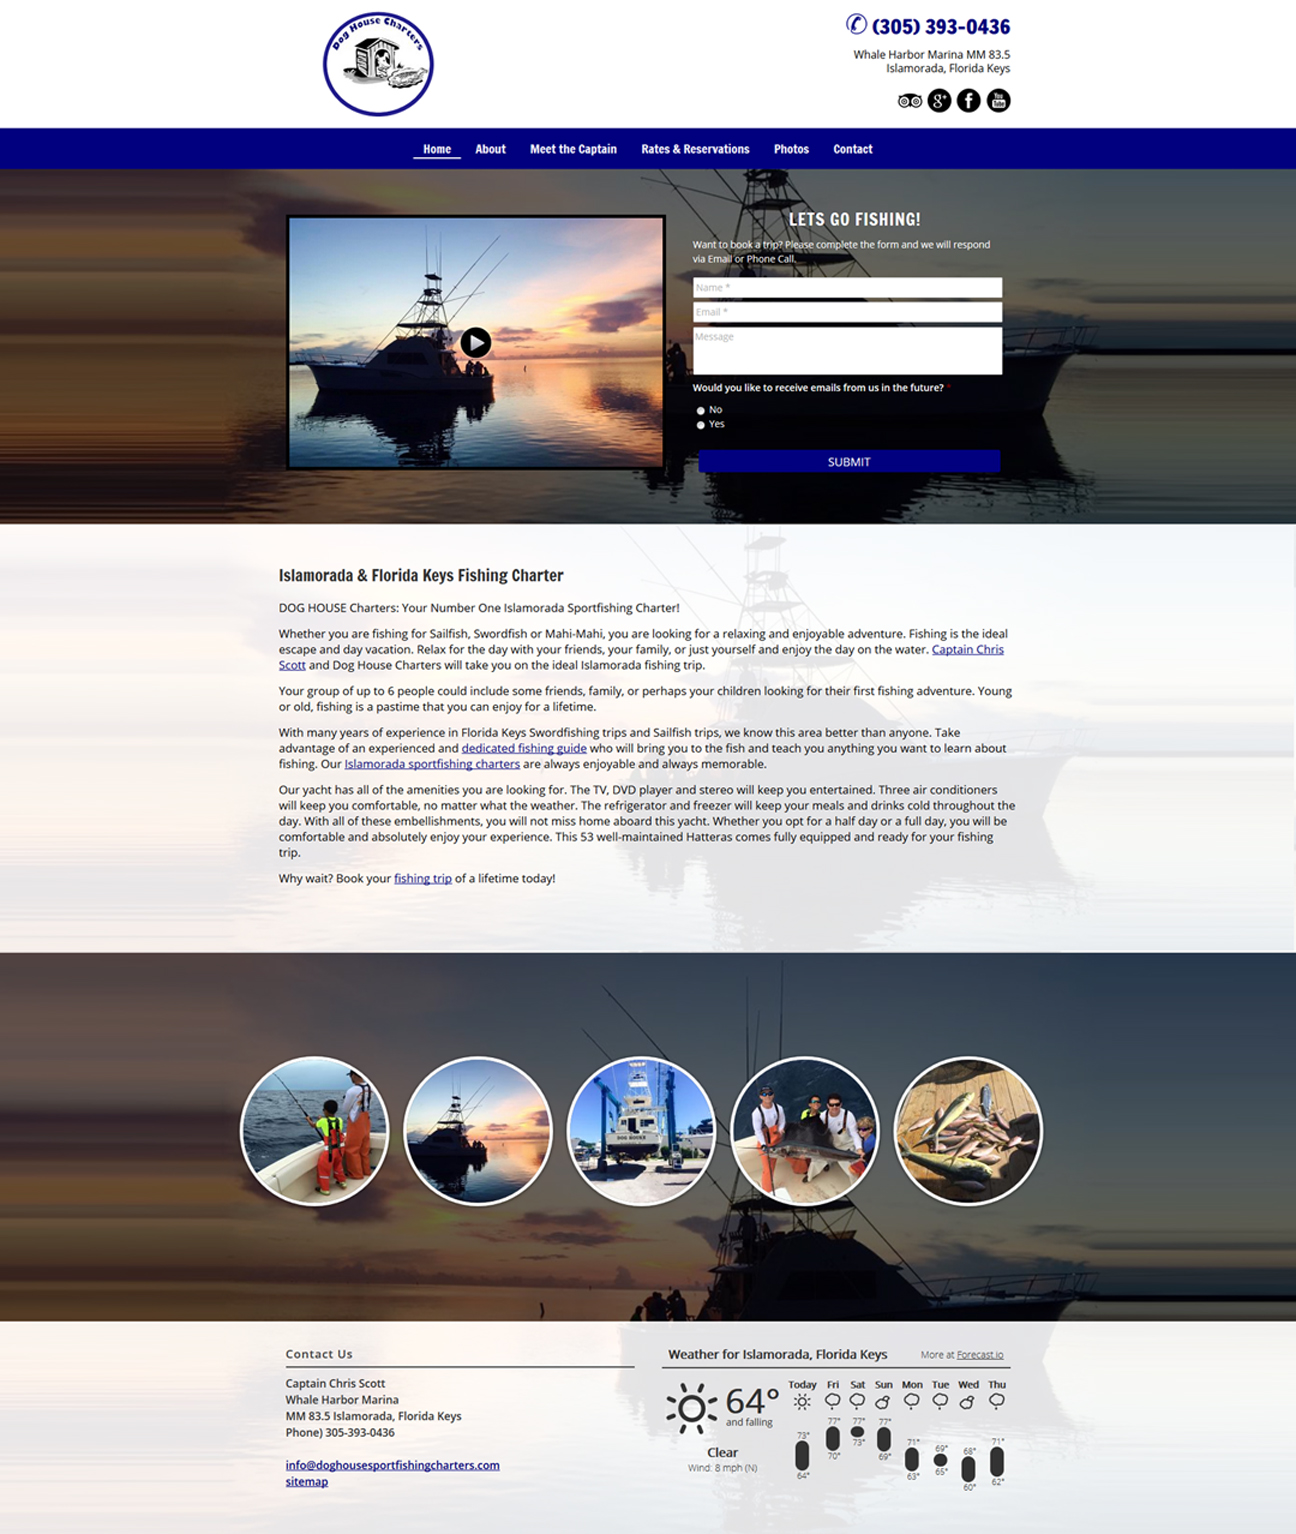
Task: Open Rates & Reservations page
Action: [x=695, y=149]
